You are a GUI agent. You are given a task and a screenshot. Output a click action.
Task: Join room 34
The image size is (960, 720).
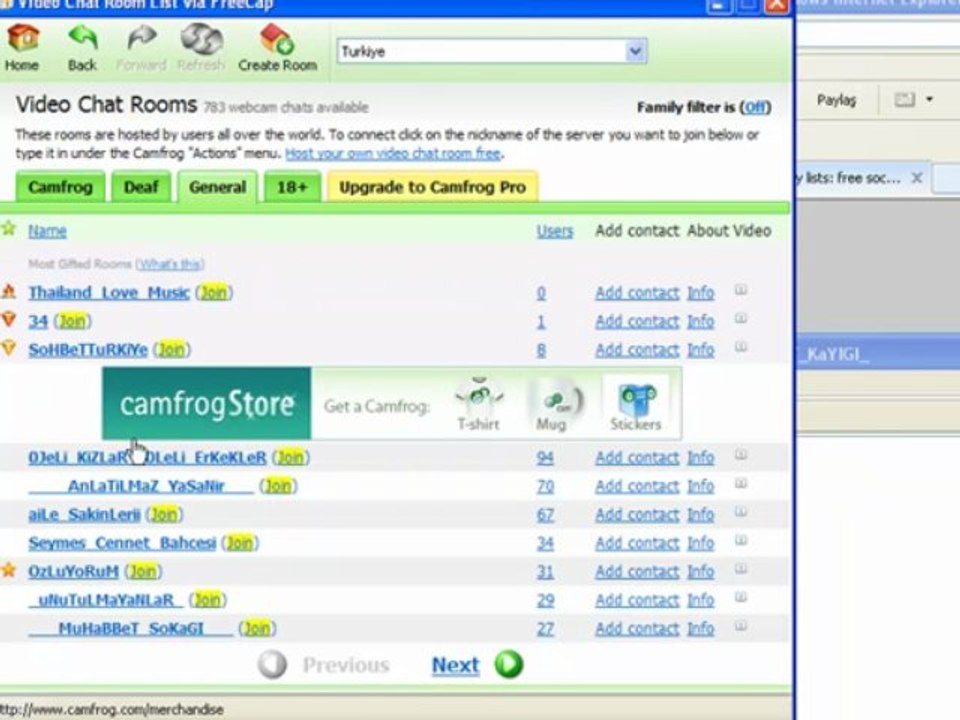[x=72, y=321]
